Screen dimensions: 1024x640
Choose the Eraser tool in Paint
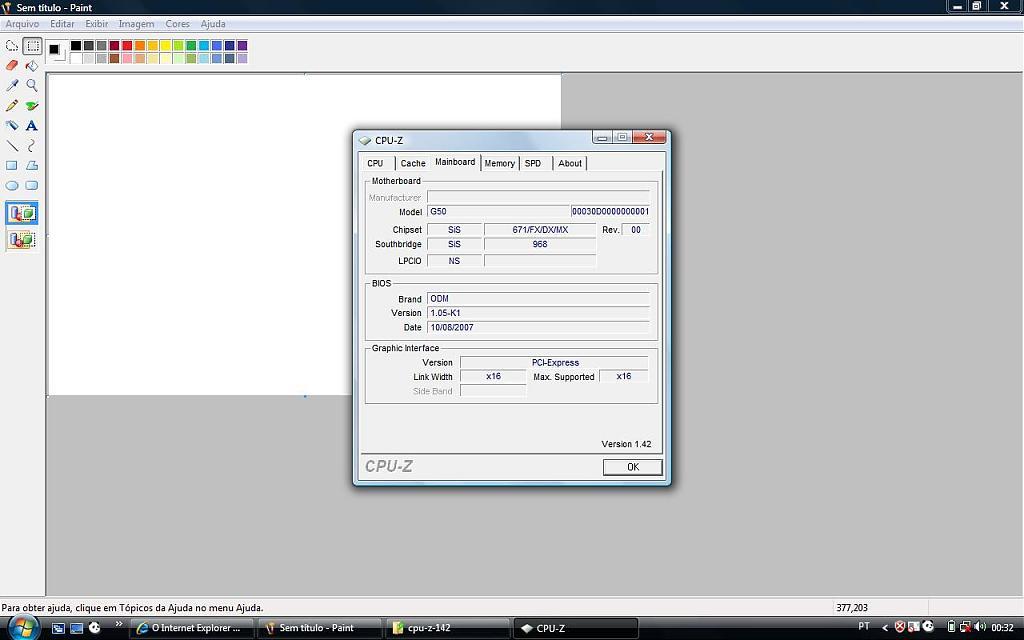[12, 65]
